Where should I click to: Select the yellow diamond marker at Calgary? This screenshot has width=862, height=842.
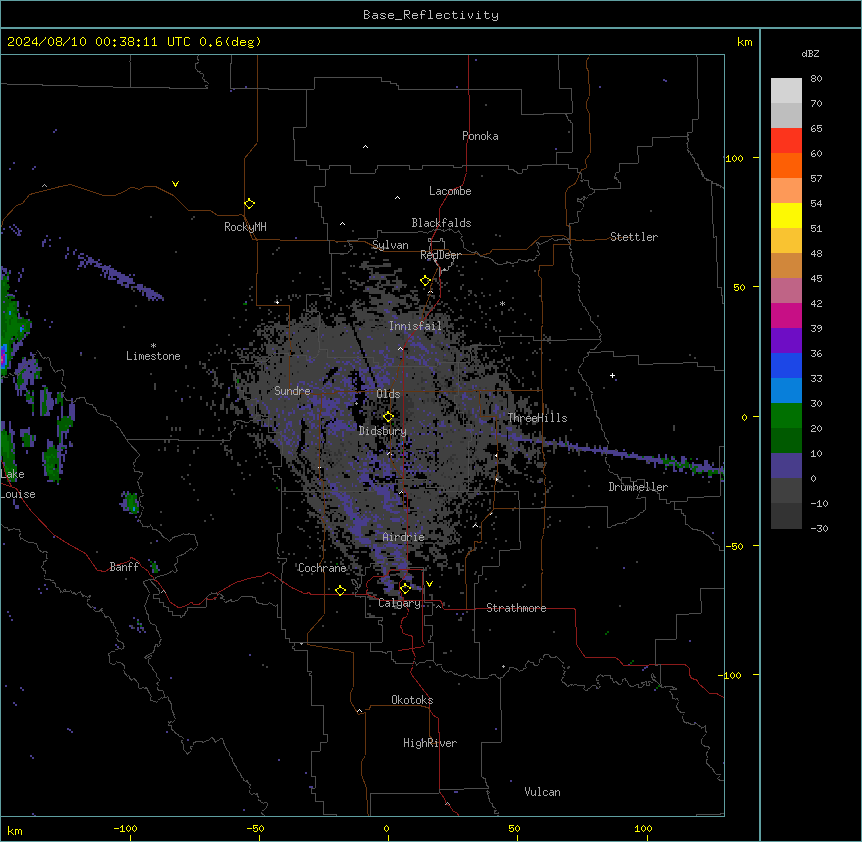click(405, 589)
